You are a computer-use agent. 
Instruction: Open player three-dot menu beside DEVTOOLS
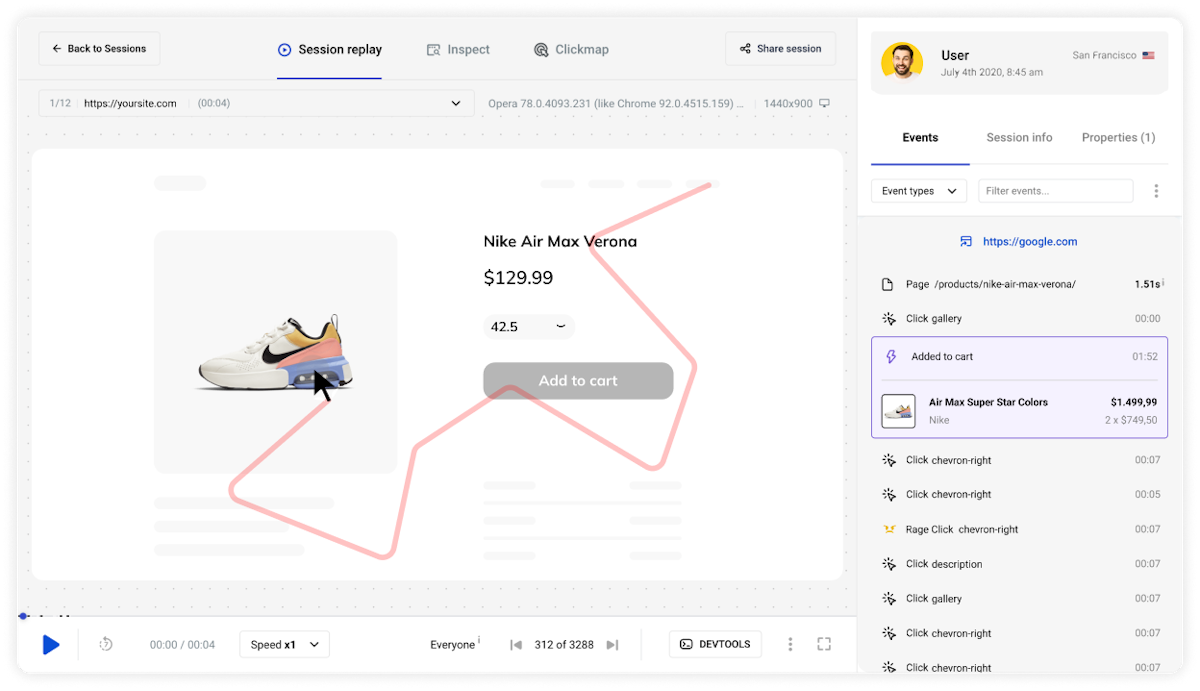point(790,645)
